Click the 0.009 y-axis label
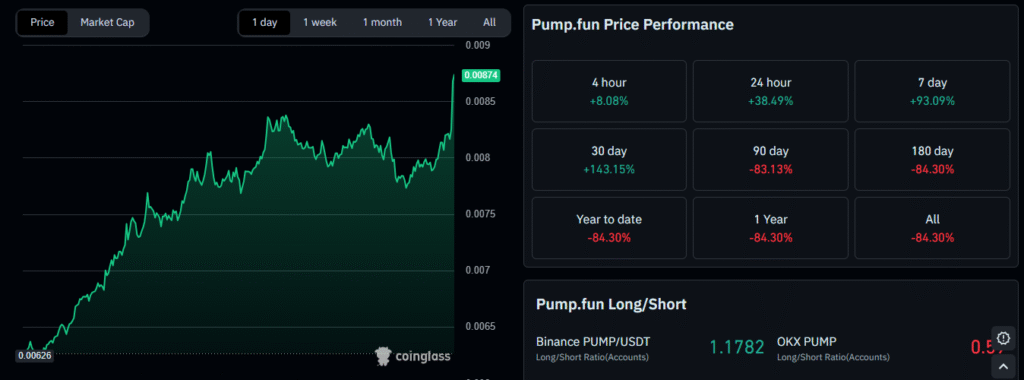Image resolution: width=1024 pixels, height=380 pixels. [x=477, y=45]
